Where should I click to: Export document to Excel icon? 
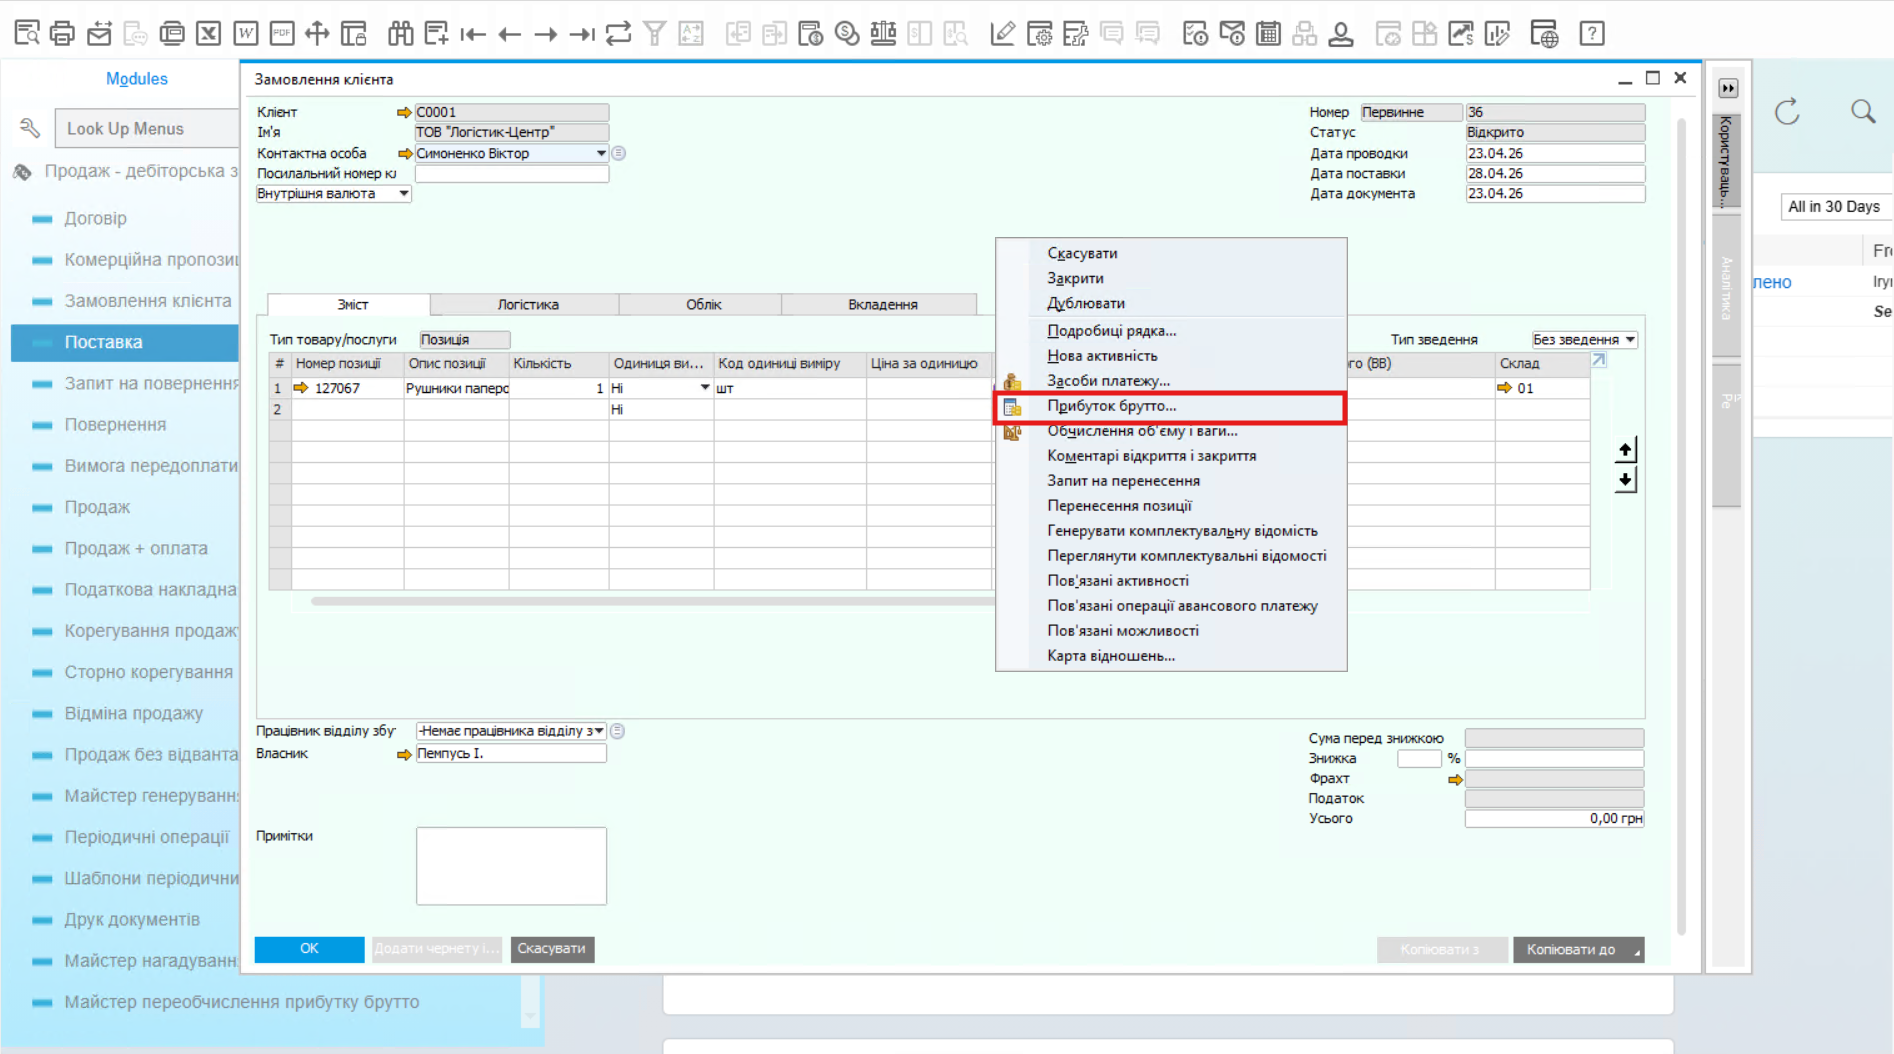pyautogui.click(x=208, y=33)
